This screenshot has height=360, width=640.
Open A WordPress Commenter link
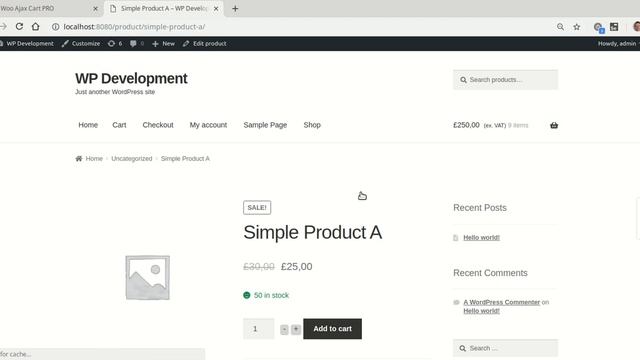coord(502,302)
